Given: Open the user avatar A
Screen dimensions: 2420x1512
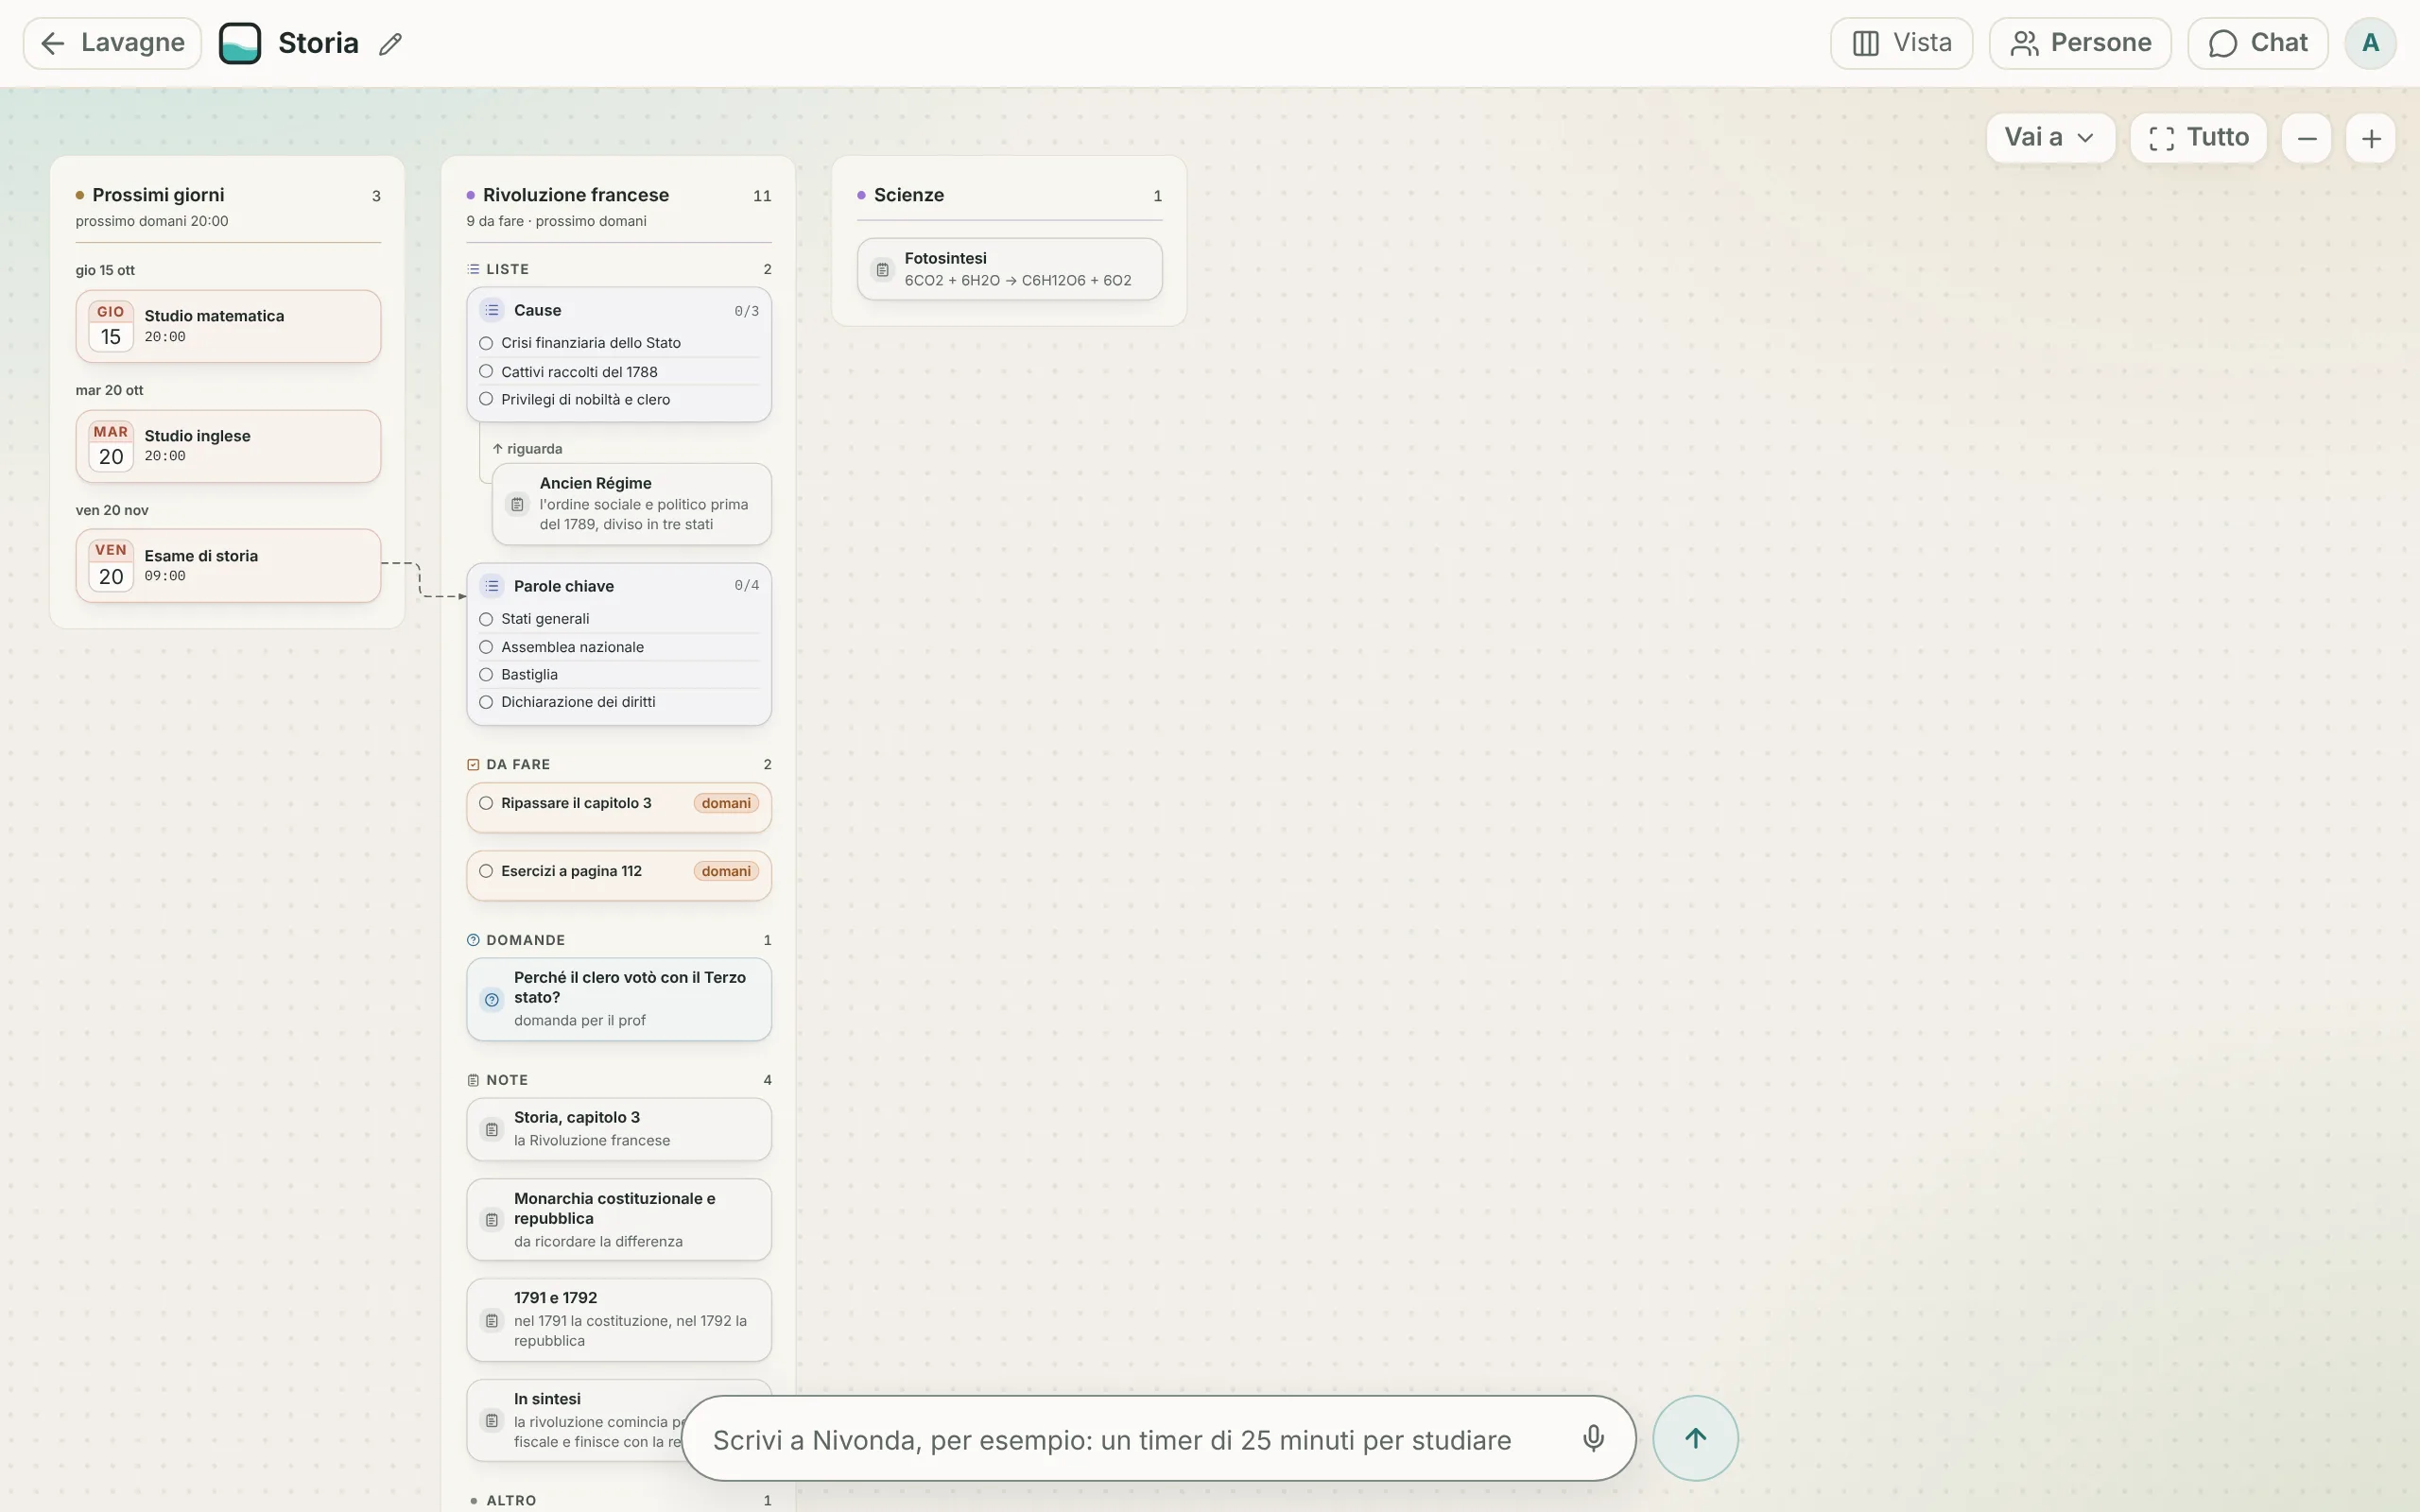Looking at the screenshot, I should click(x=2370, y=43).
